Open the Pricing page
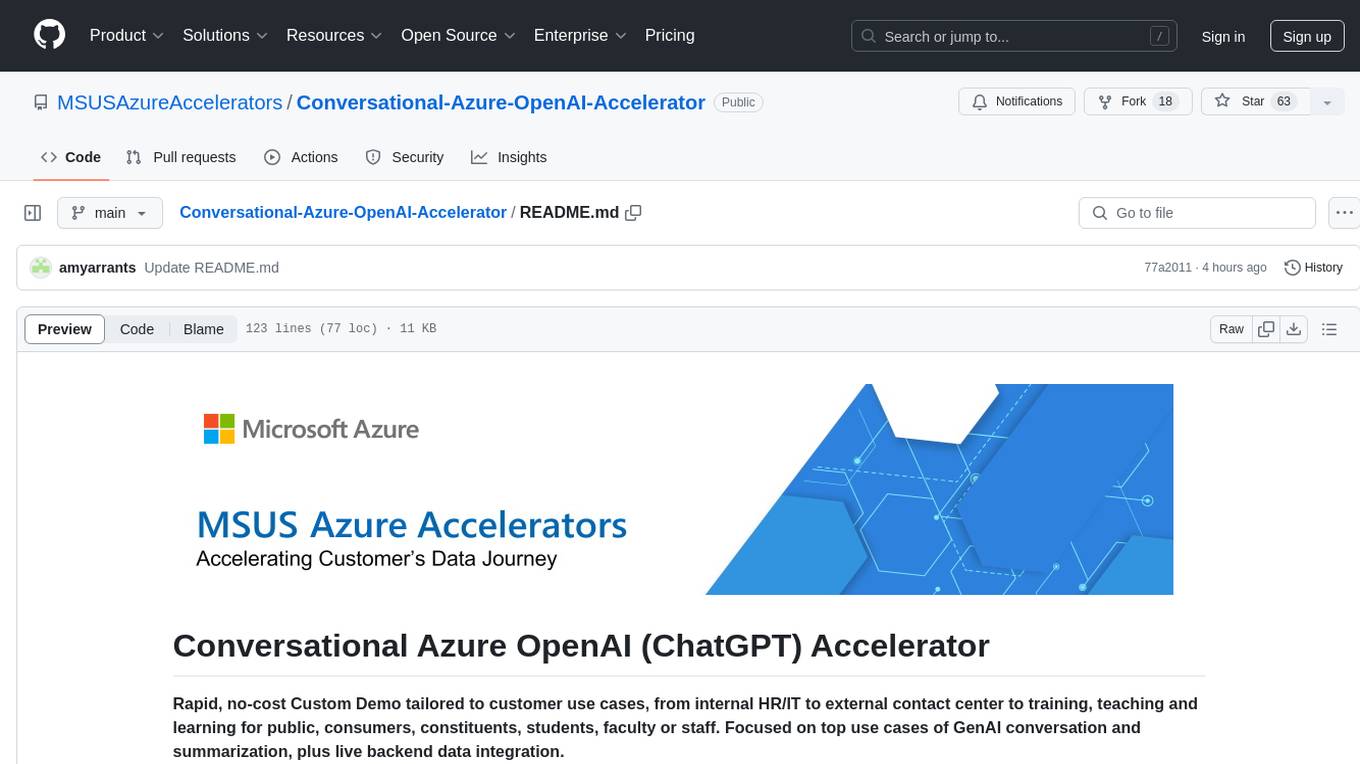 670,35
